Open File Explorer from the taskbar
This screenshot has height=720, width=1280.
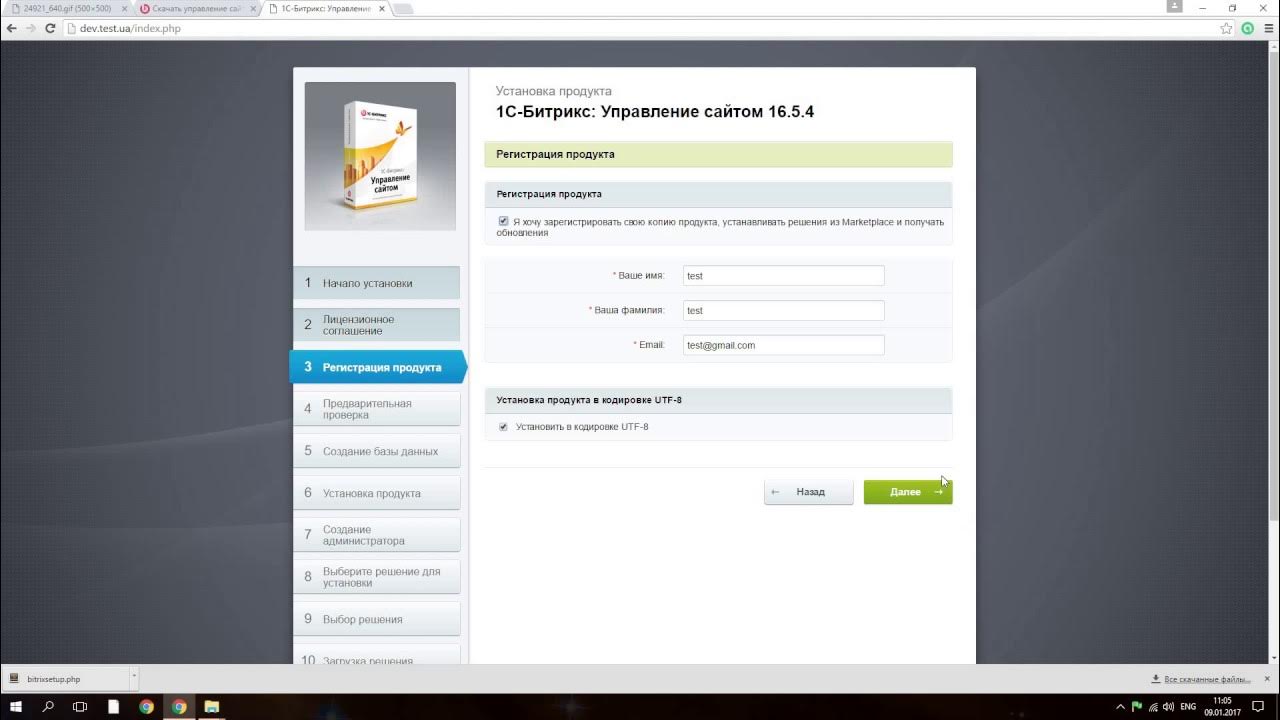[212, 706]
